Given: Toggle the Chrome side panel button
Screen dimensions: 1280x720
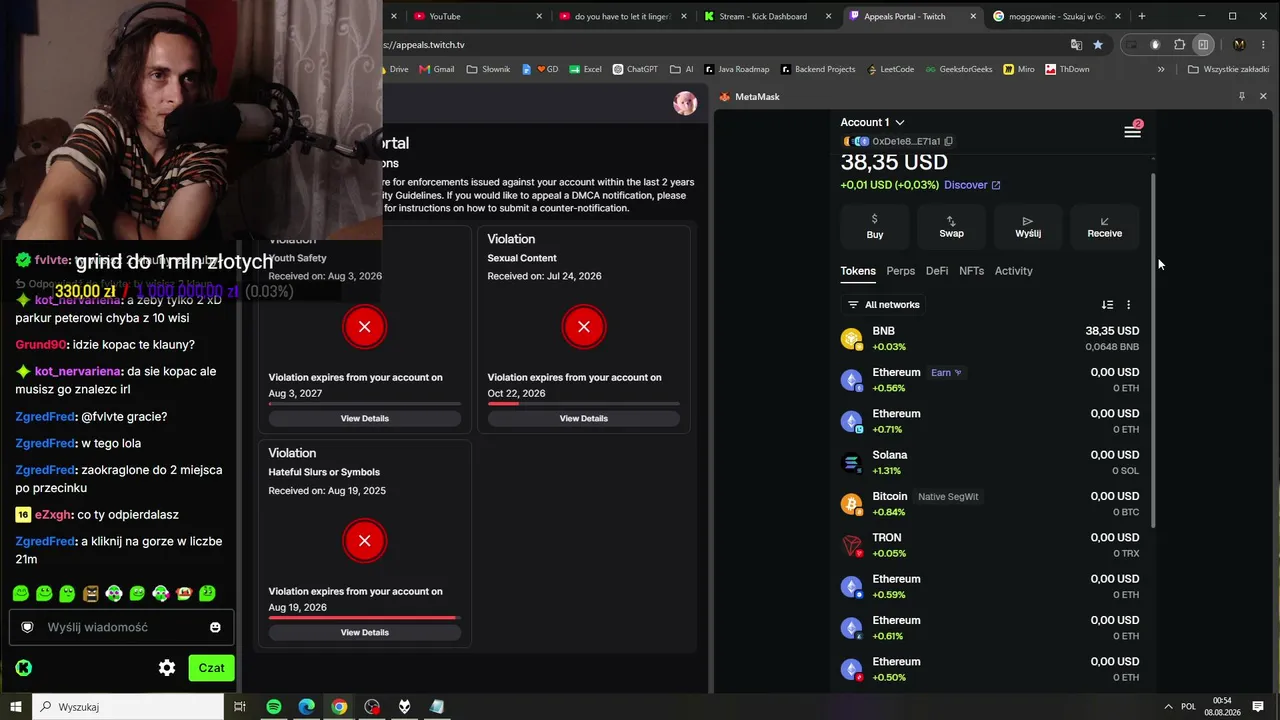Looking at the screenshot, I should [1204, 45].
